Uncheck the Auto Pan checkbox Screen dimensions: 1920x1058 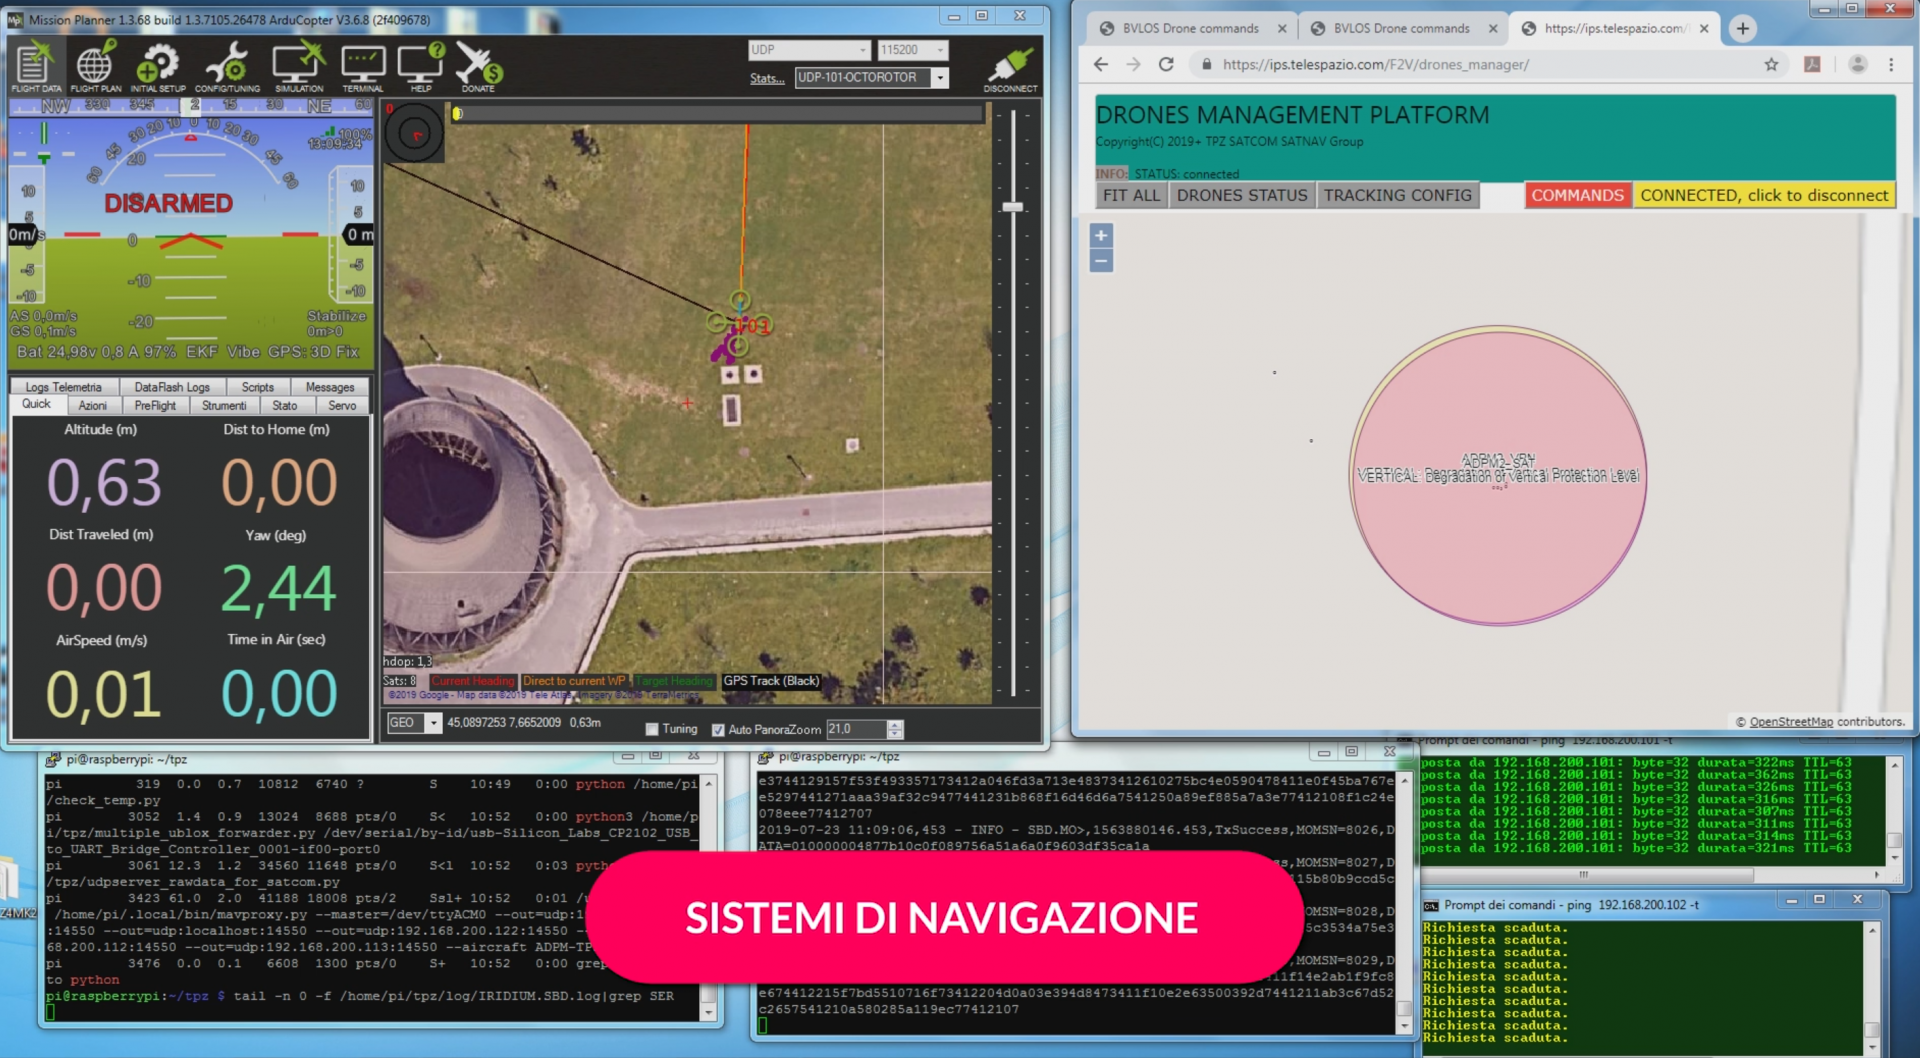pyautogui.click(x=718, y=729)
